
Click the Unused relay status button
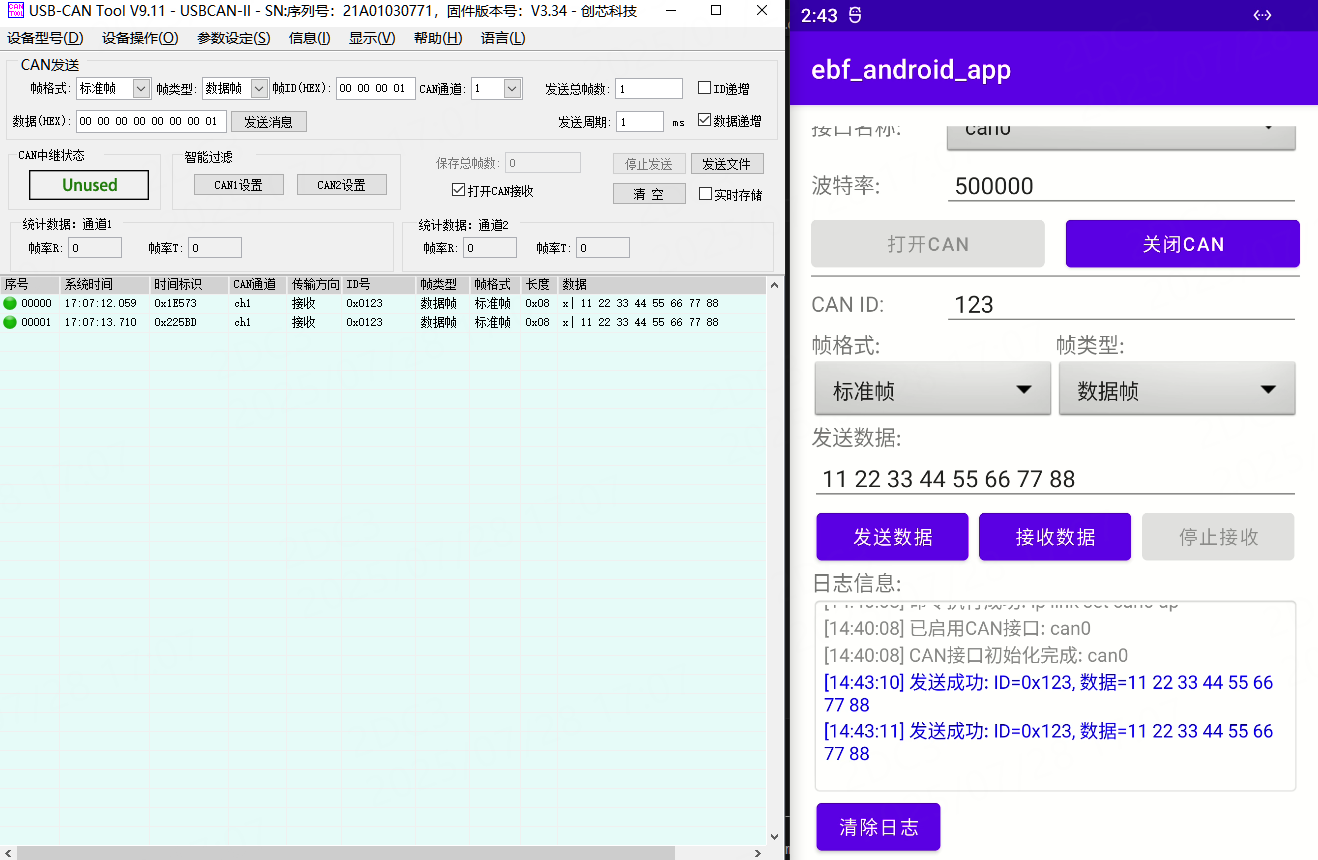click(89, 185)
